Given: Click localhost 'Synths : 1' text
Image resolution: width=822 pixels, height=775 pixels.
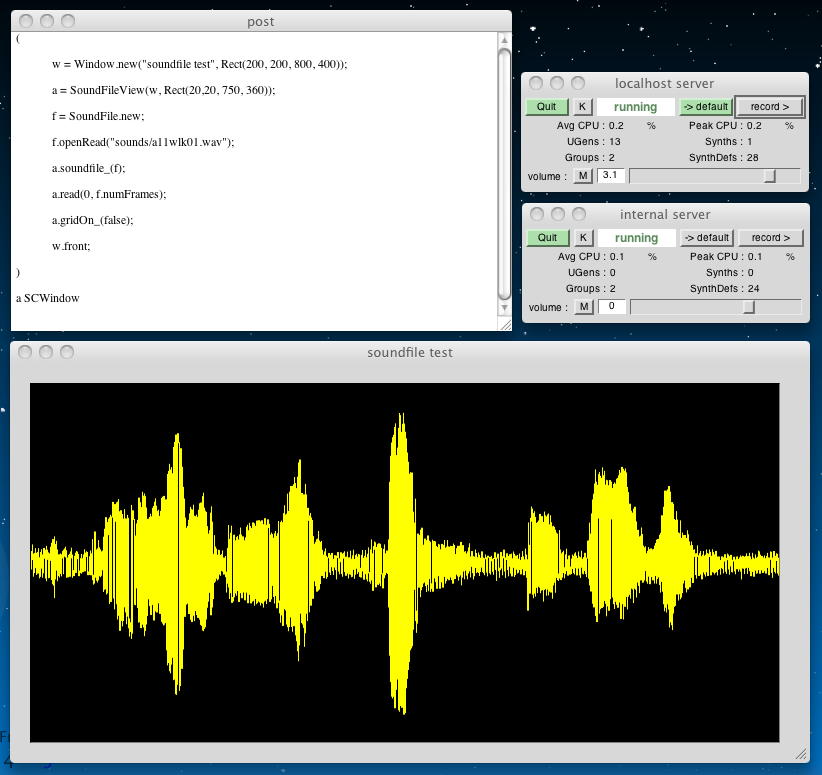Looking at the screenshot, I should 728,142.
